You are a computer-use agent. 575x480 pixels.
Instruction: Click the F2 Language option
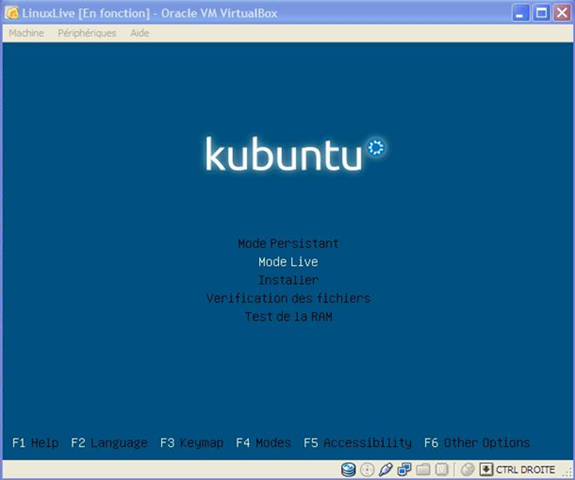(x=109, y=443)
